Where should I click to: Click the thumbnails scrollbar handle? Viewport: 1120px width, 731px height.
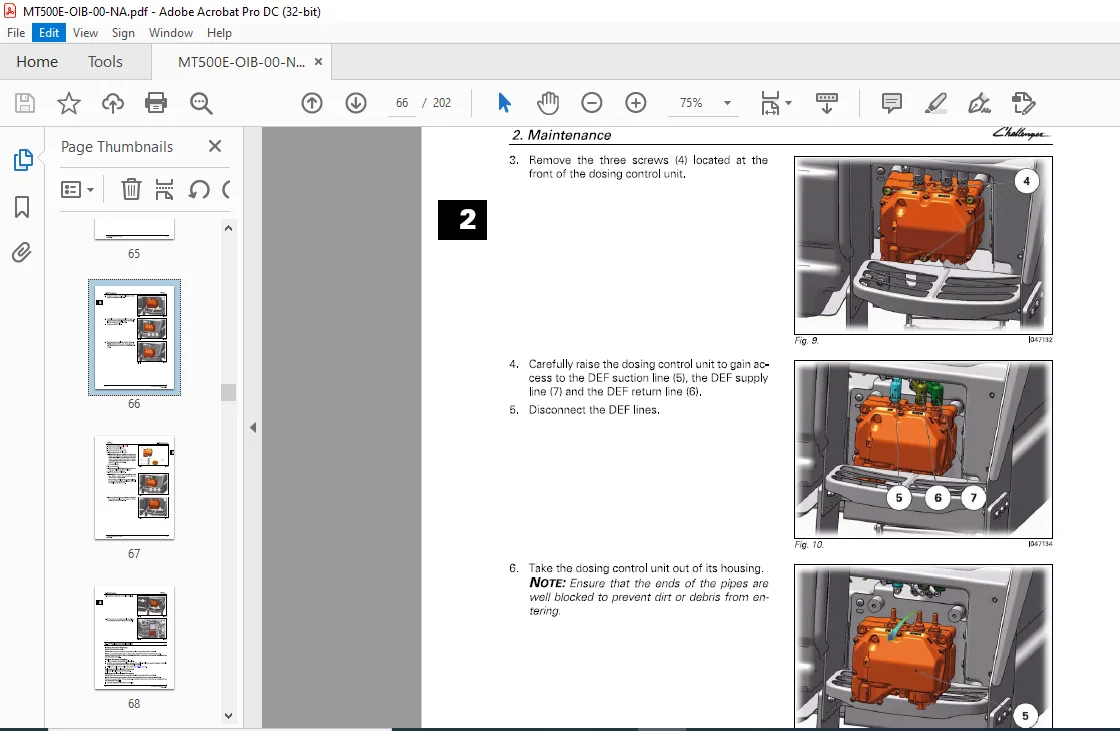tap(229, 392)
